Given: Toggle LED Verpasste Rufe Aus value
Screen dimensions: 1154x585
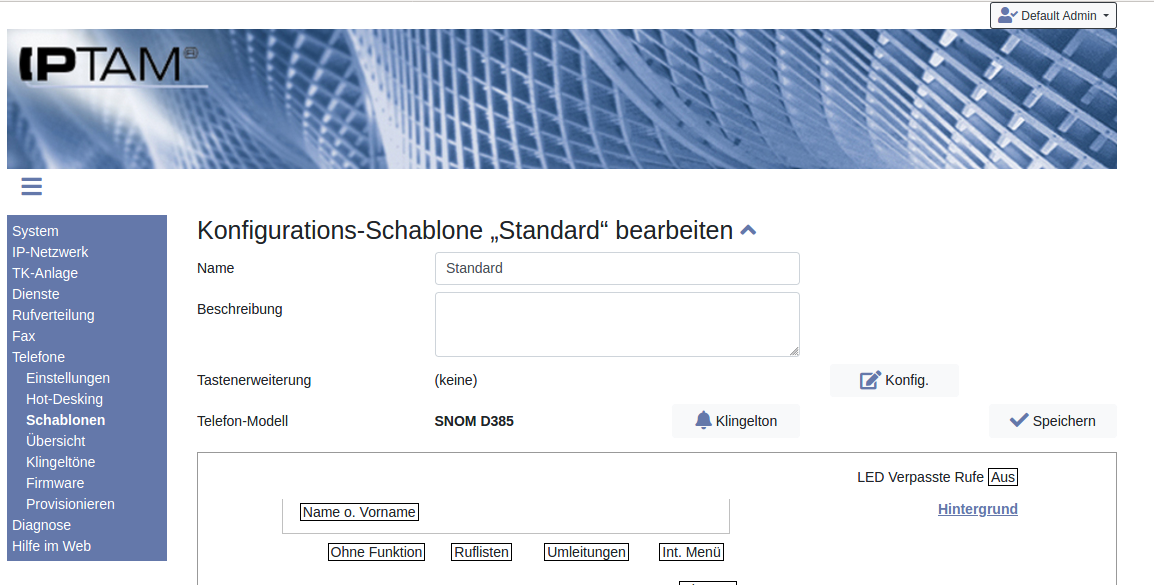Looking at the screenshot, I should click(x=1002, y=477).
